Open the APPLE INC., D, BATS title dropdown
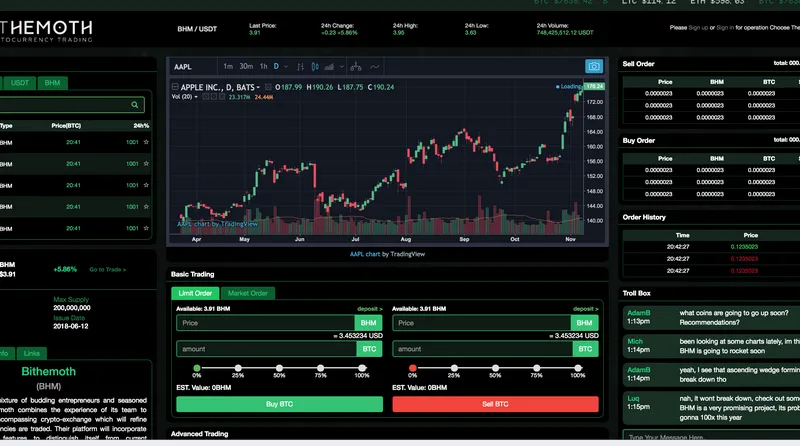800x446 pixels. pyautogui.click(x=258, y=87)
